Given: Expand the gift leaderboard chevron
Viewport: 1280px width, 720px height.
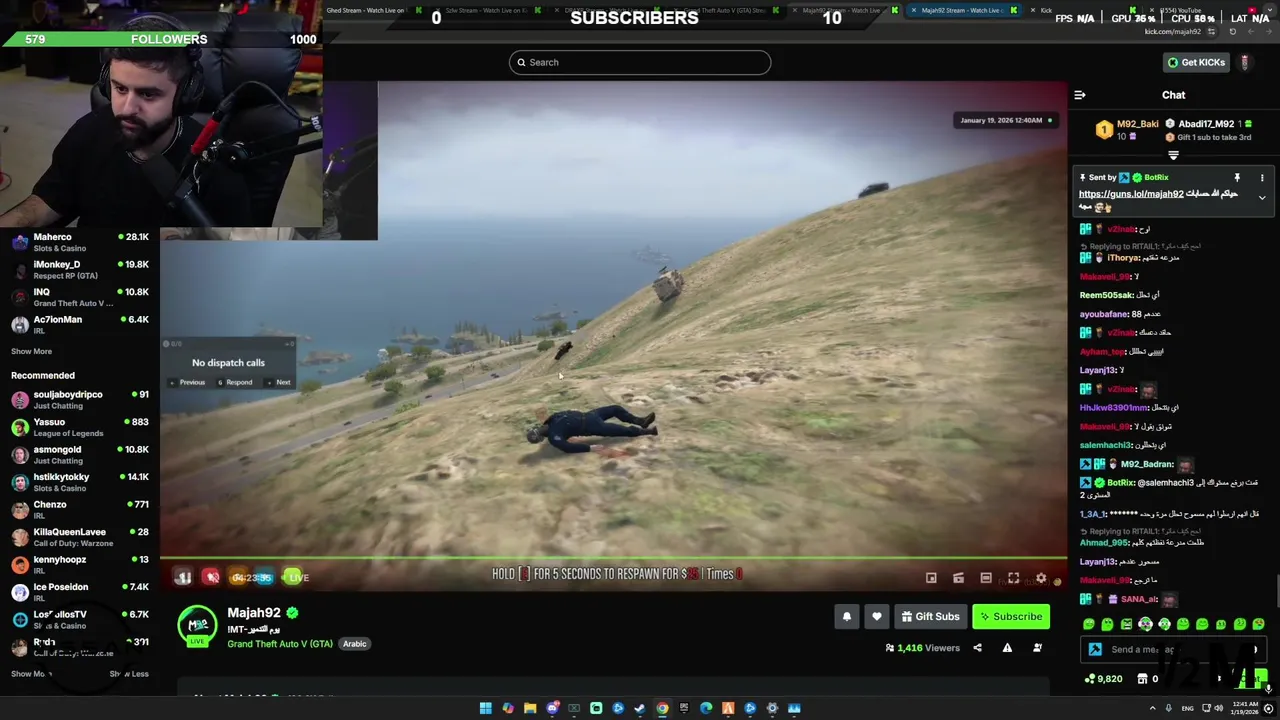Looking at the screenshot, I should (1174, 155).
